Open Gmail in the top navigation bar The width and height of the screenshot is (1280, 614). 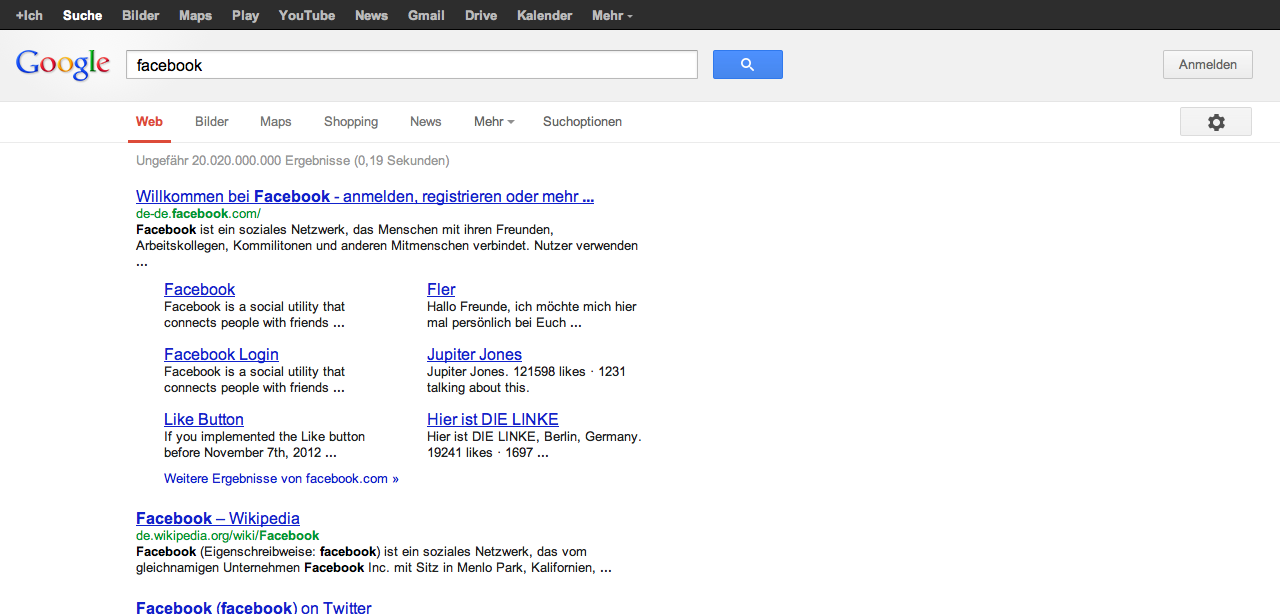pos(426,15)
